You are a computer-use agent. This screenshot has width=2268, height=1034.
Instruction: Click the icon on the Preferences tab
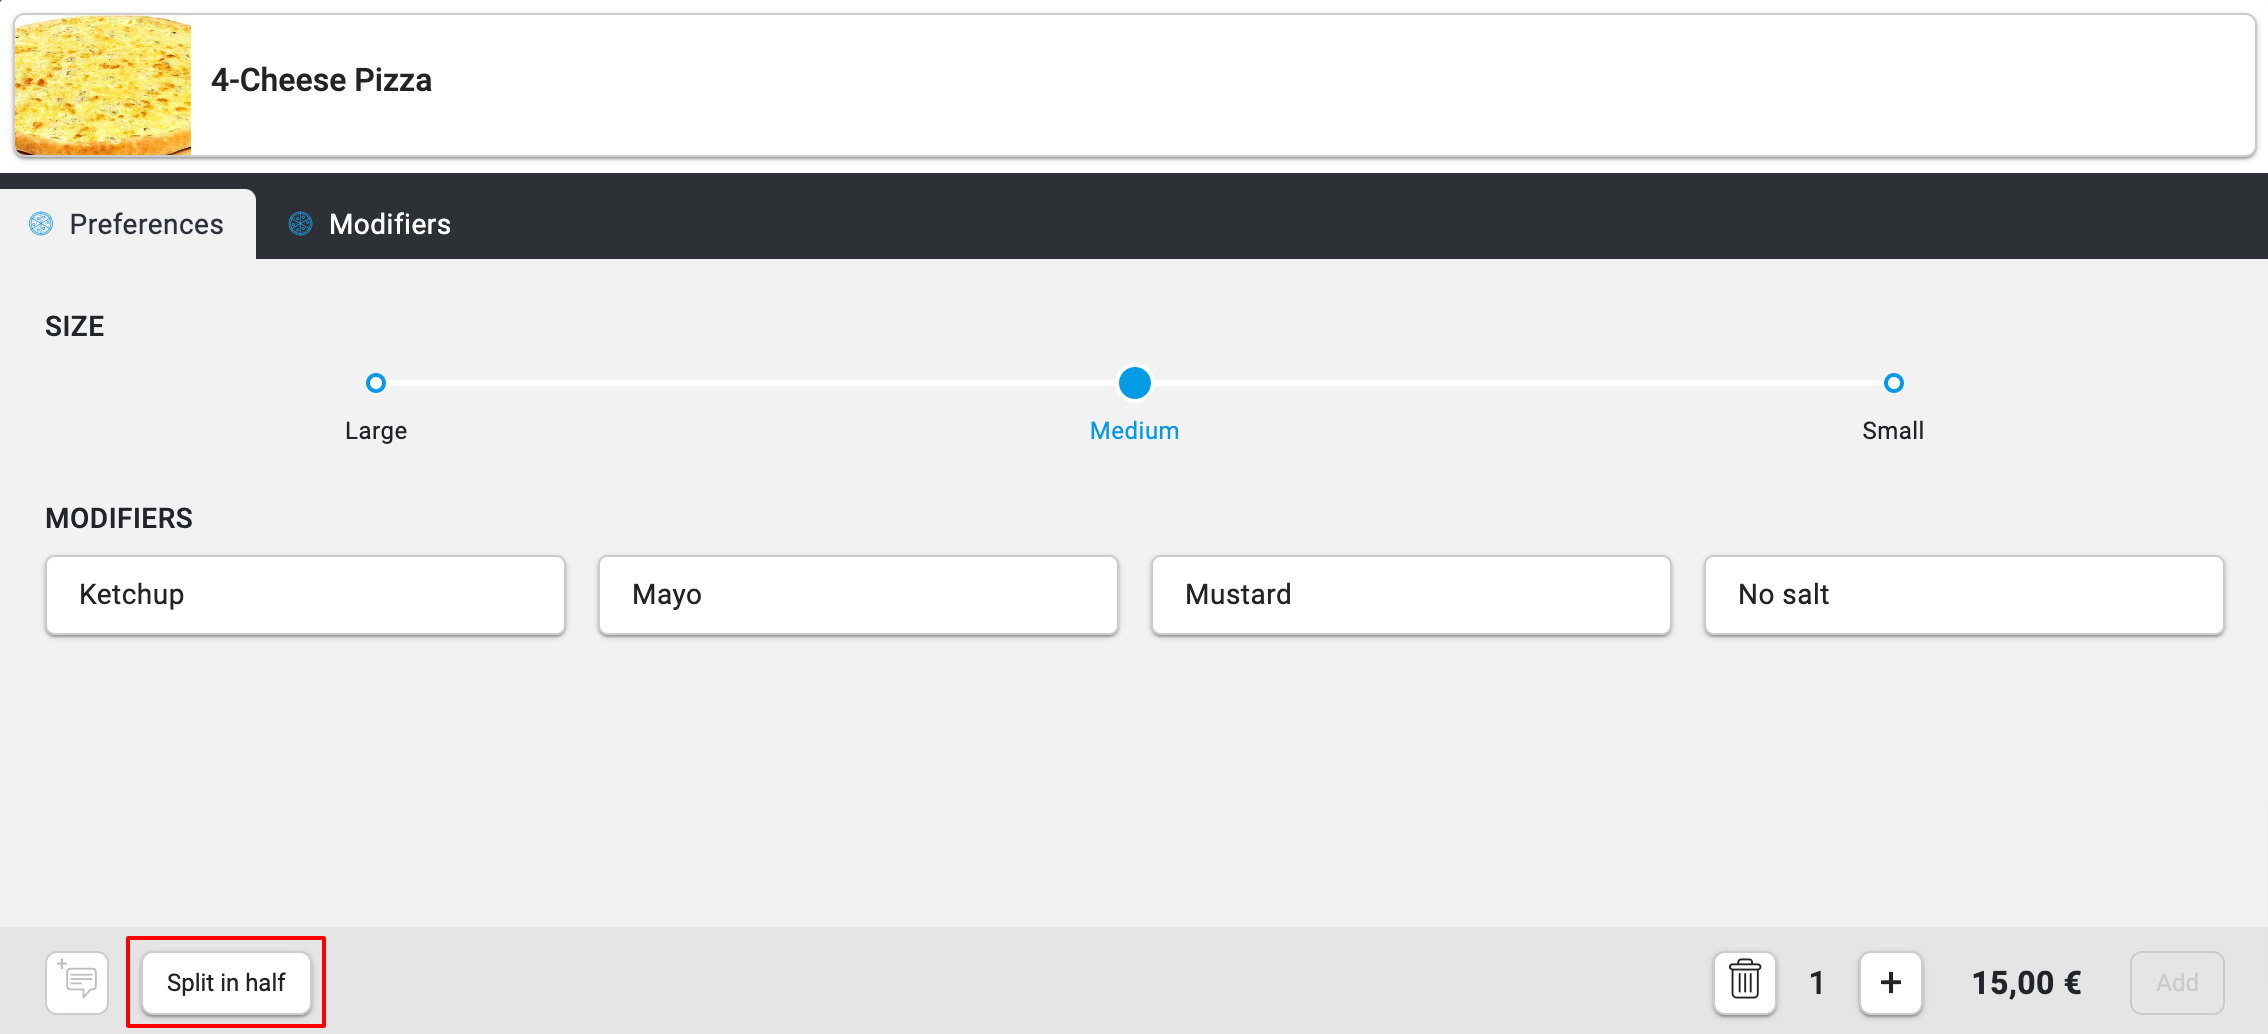pos(41,224)
